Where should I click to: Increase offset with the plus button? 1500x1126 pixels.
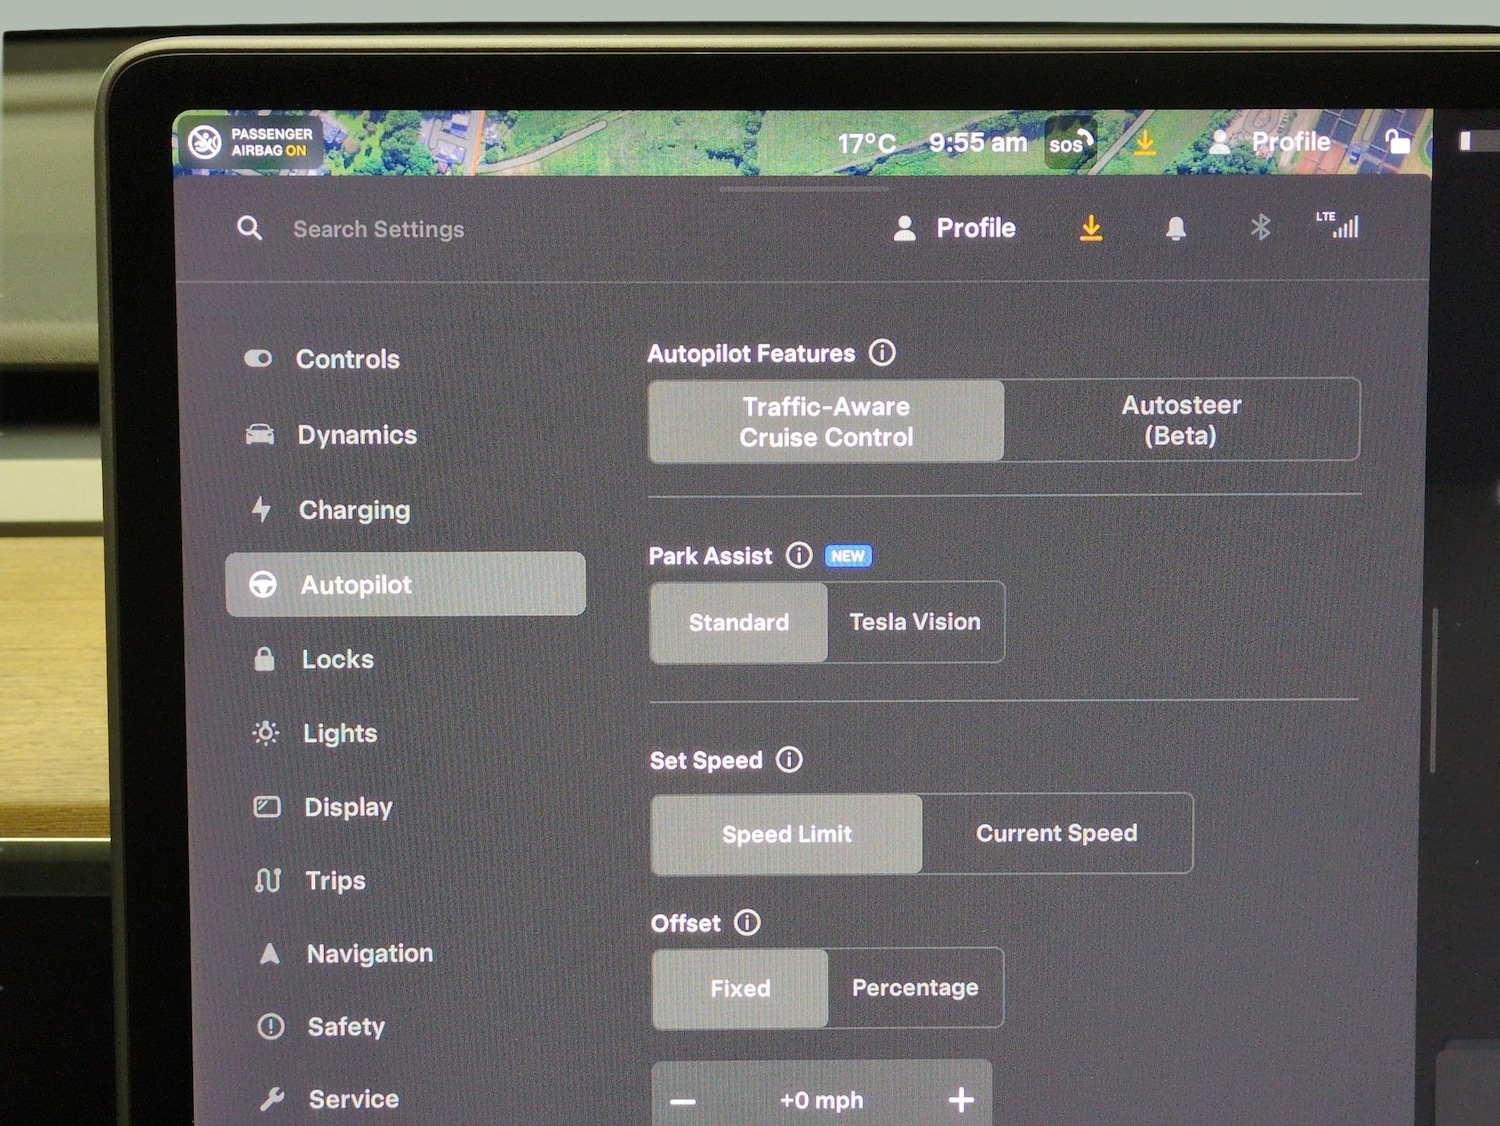[961, 1100]
